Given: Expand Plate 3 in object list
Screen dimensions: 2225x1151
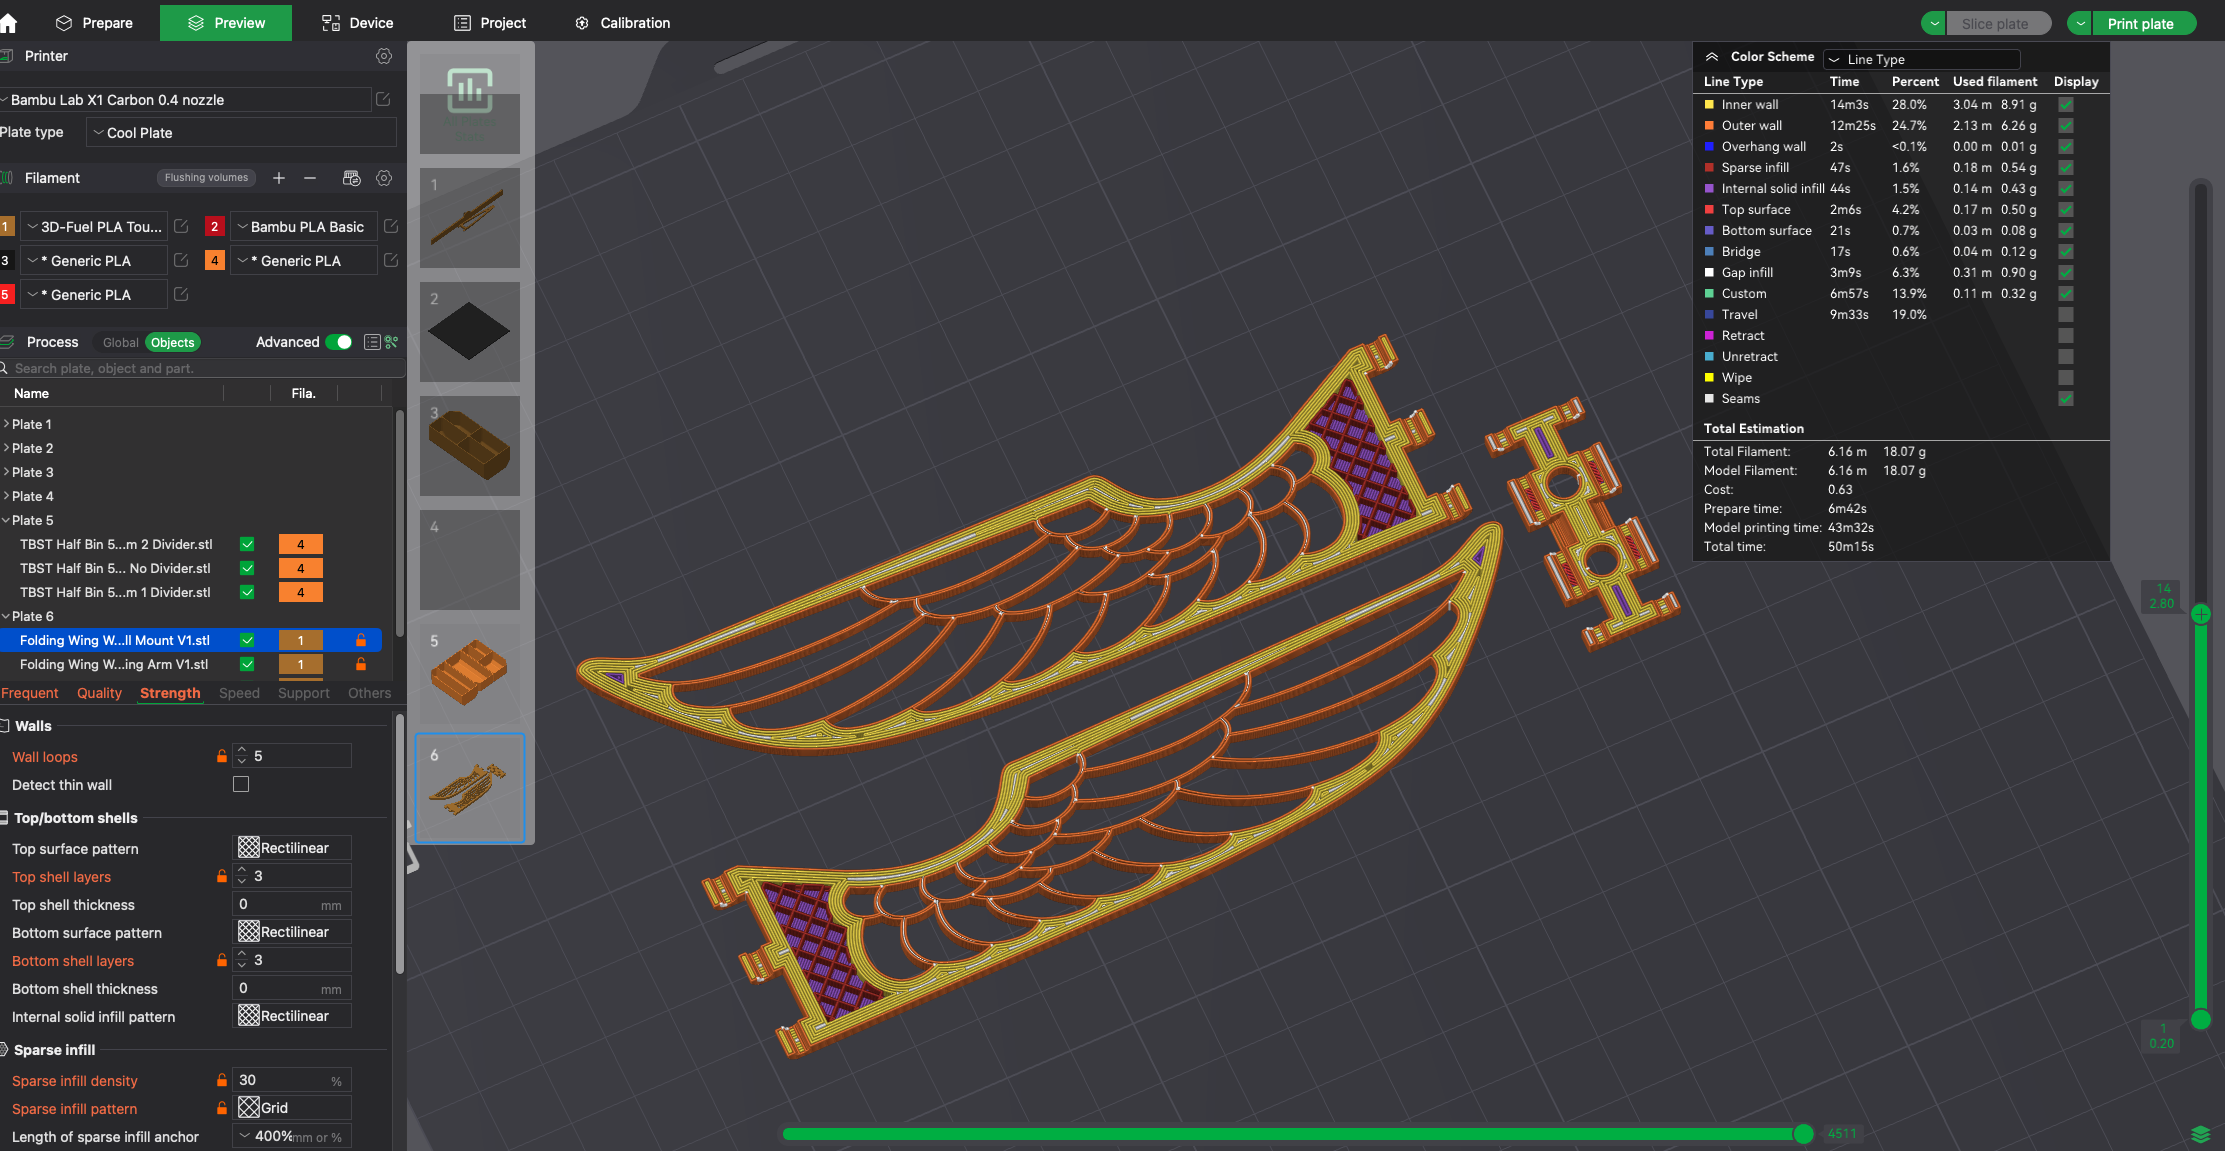Looking at the screenshot, I should tap(7, 472).
